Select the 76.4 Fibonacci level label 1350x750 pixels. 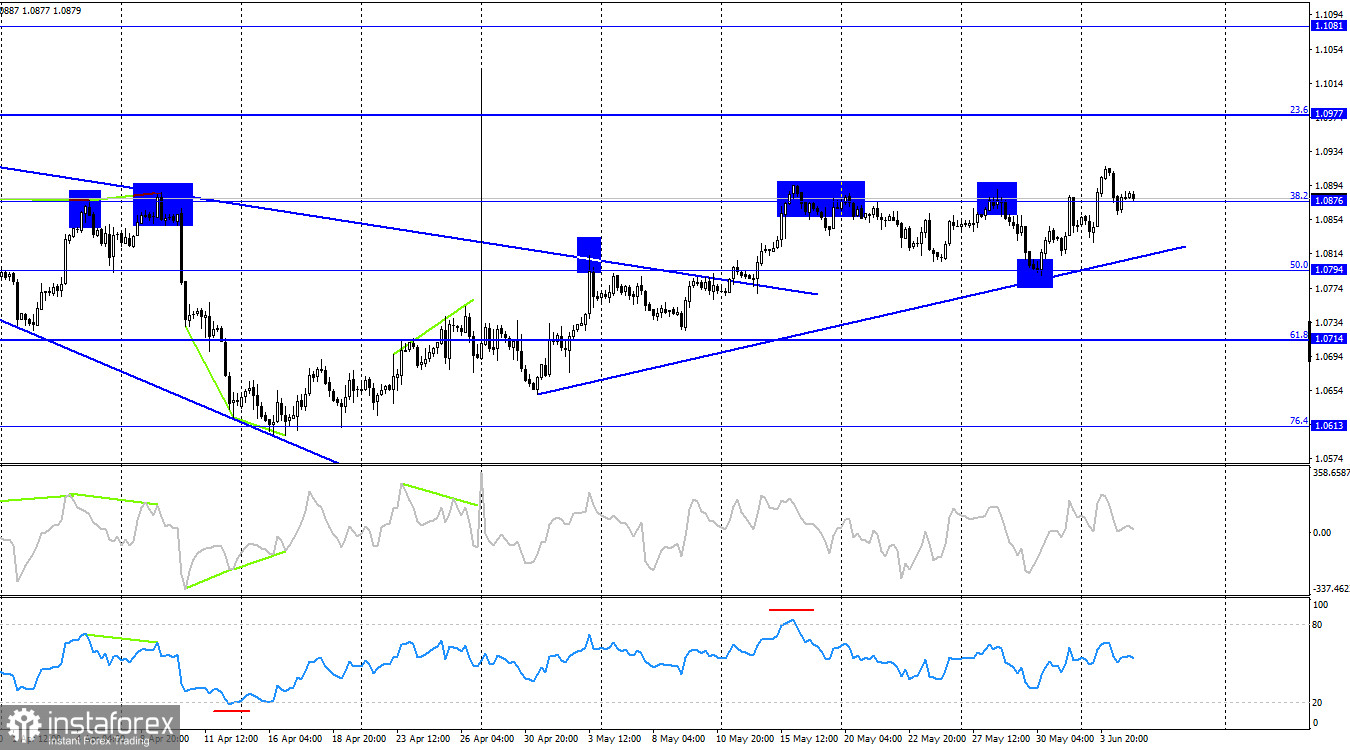(1299, 421)
